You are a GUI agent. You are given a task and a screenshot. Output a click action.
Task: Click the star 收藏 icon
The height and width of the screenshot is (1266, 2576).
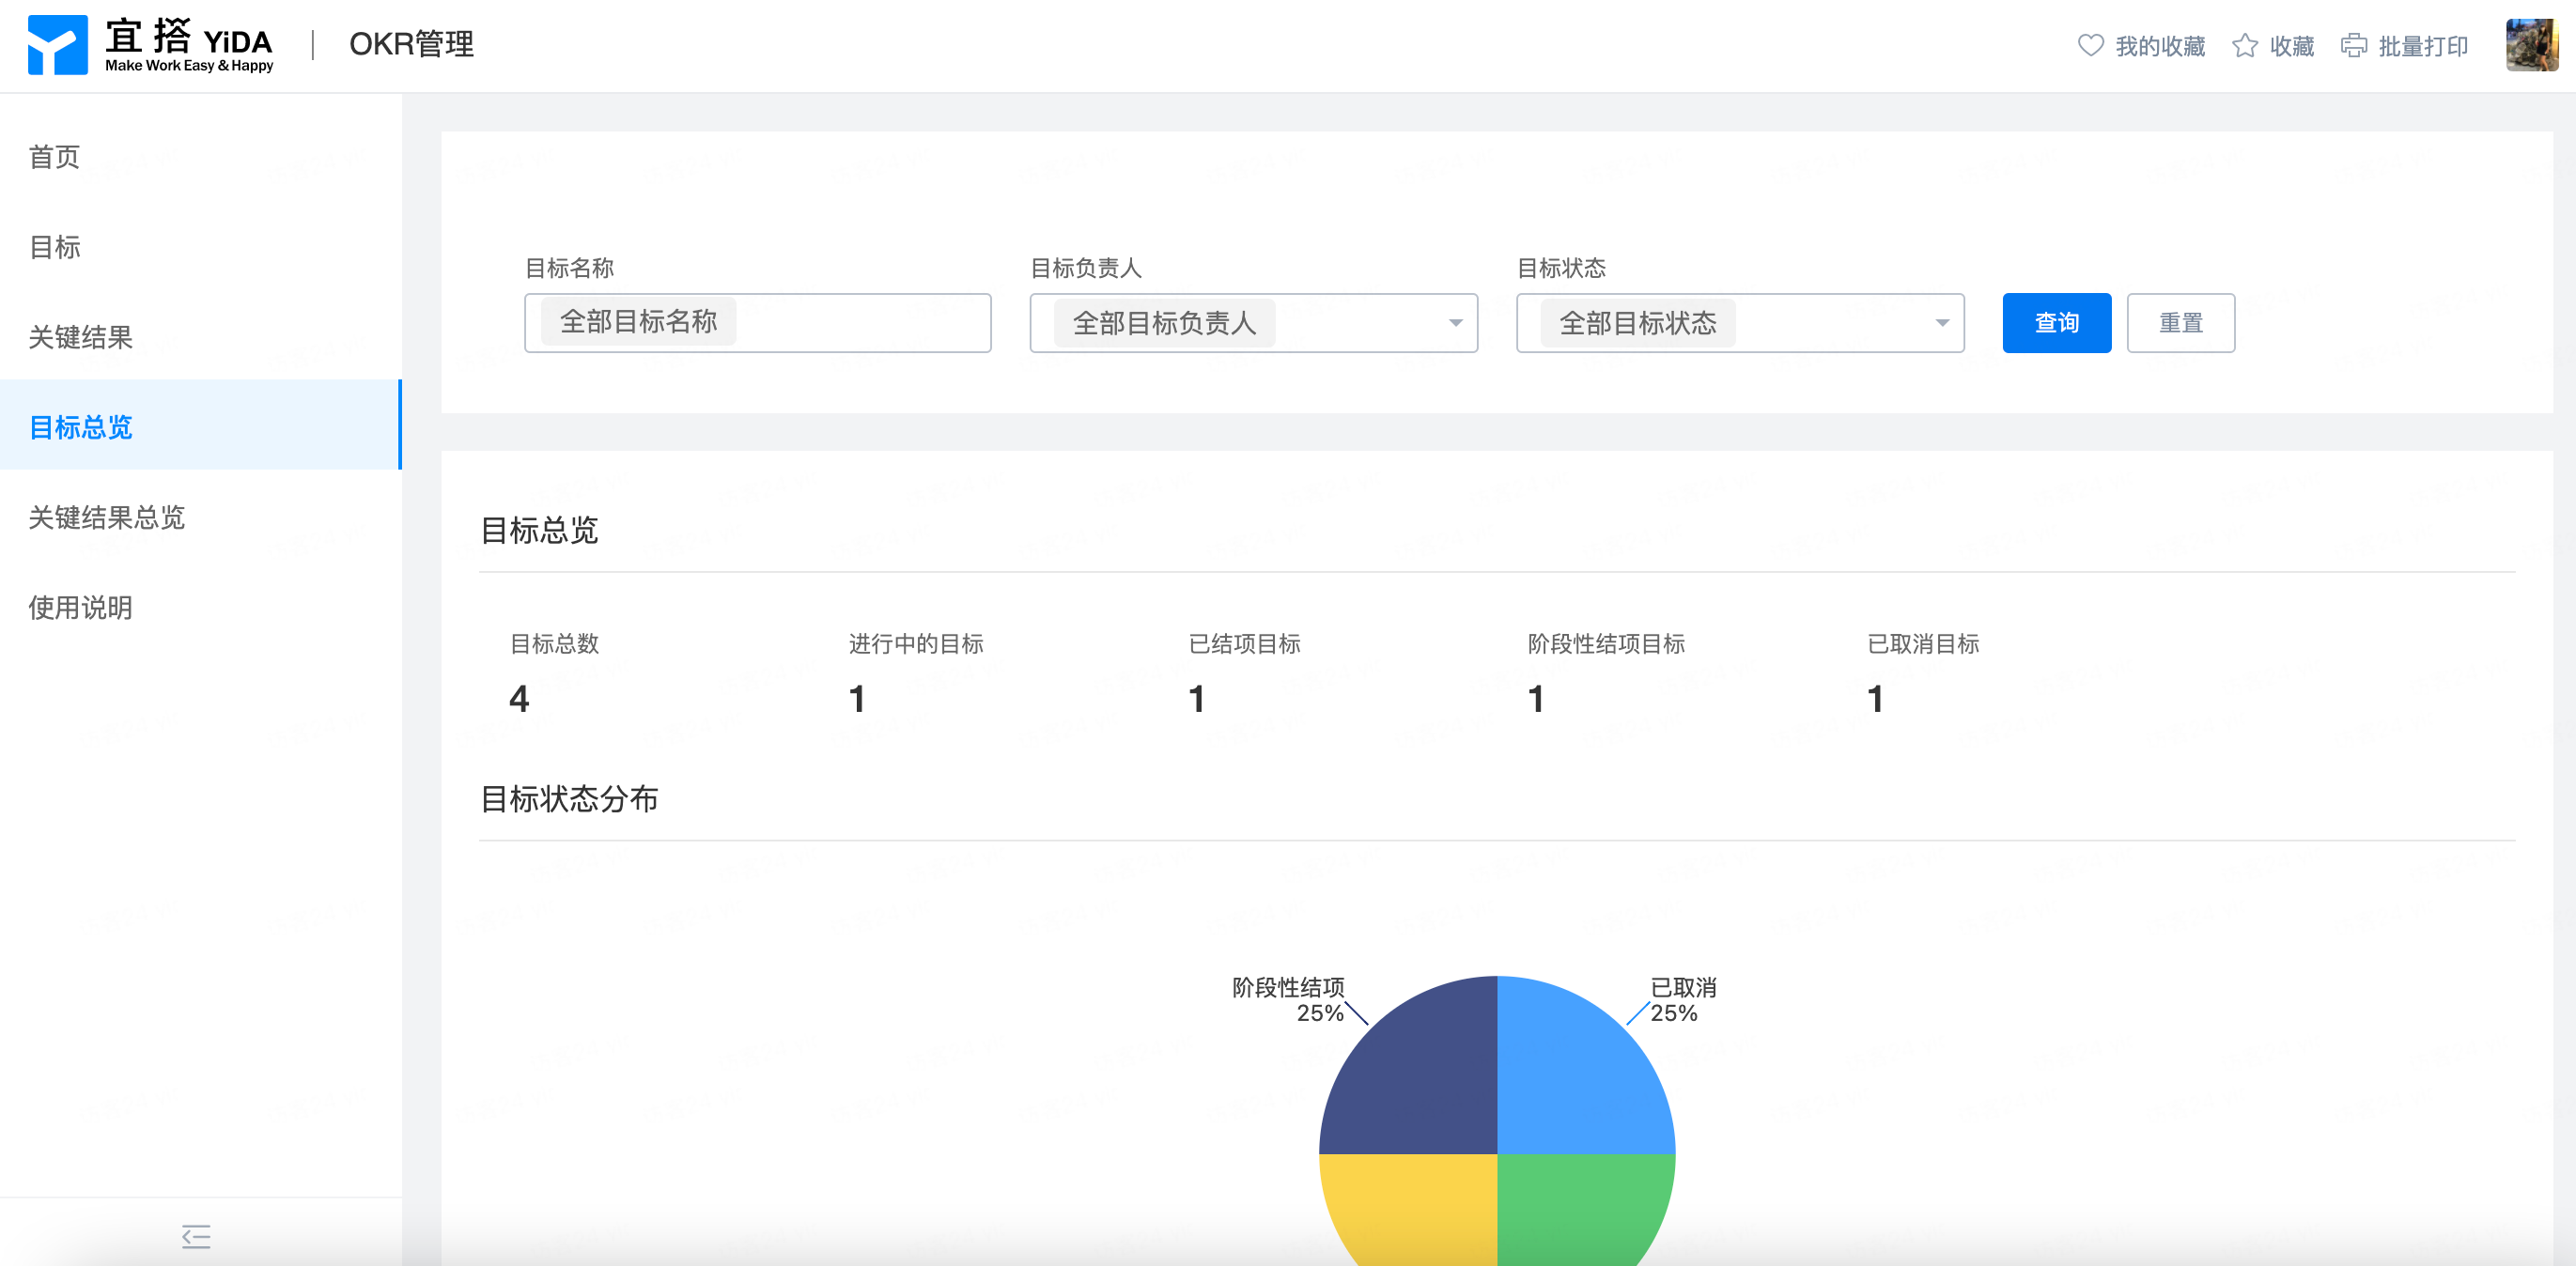(x=2244, y=45)
